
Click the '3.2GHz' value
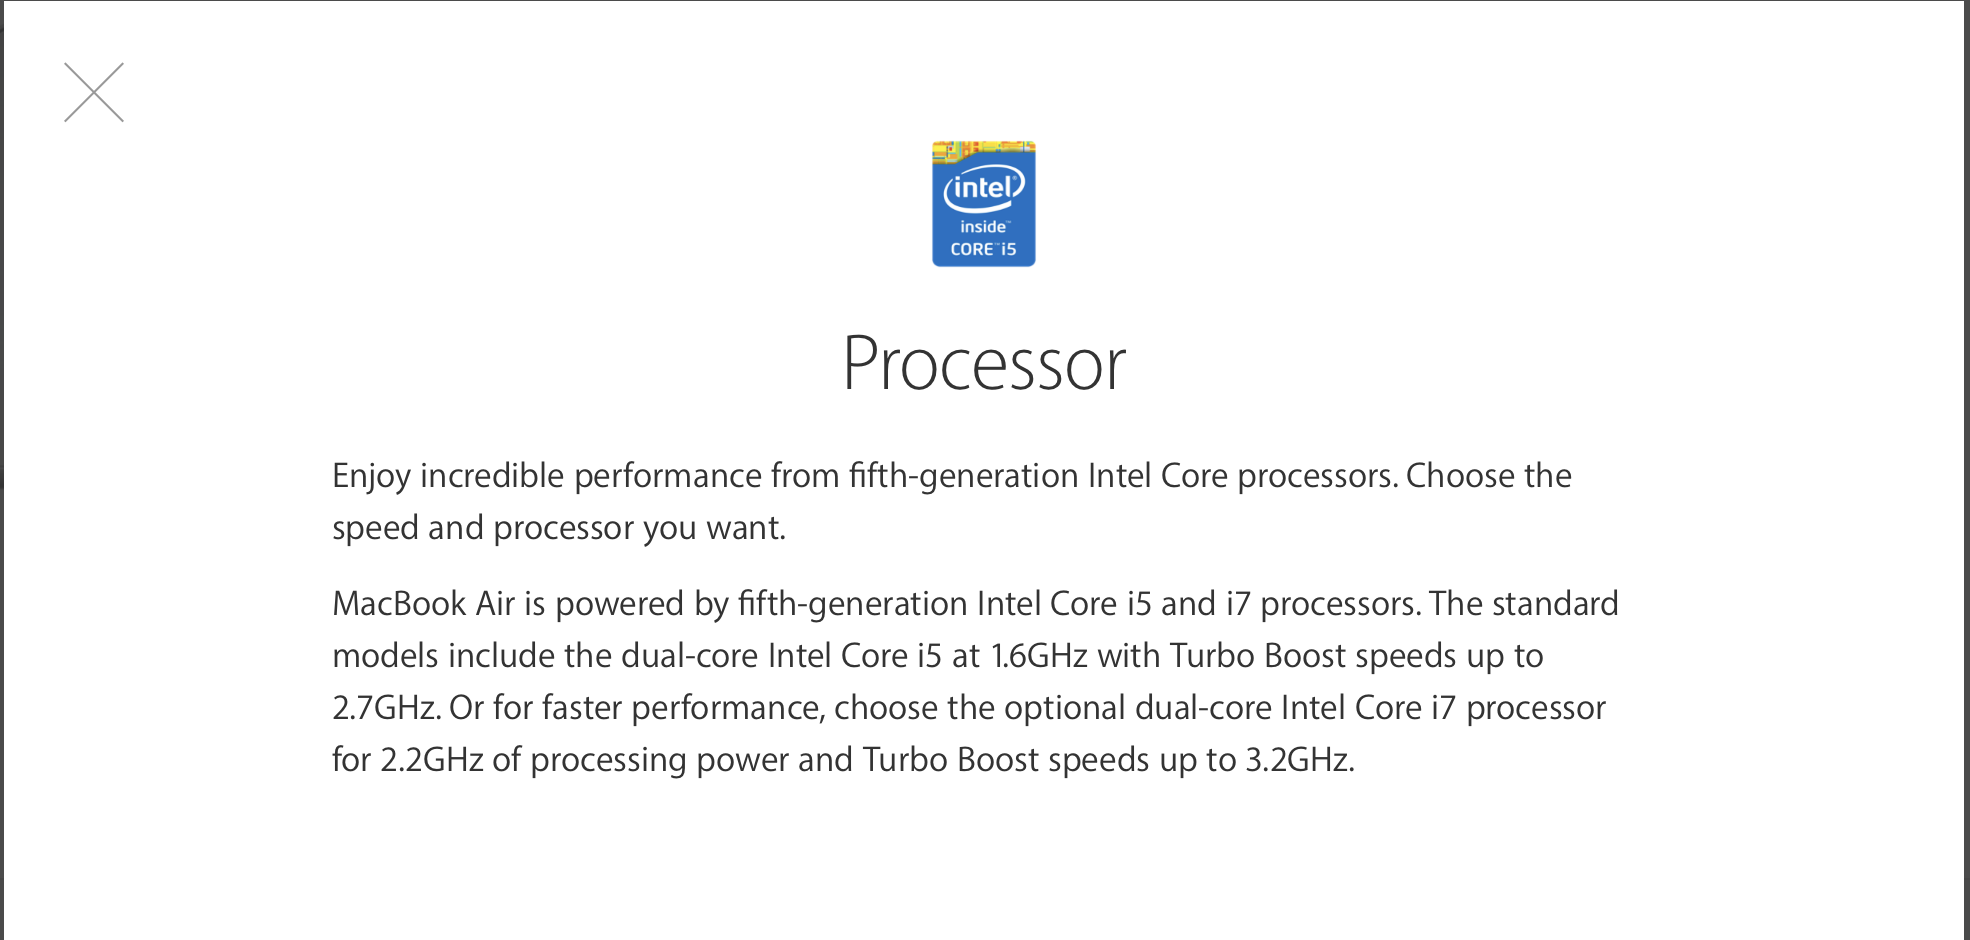click(1300, 760)
